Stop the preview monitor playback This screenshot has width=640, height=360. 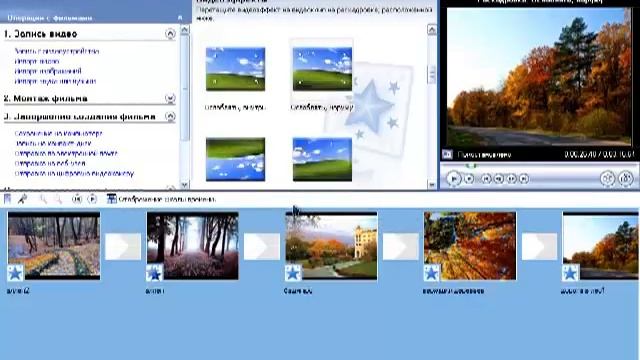(x=469, y=178)
